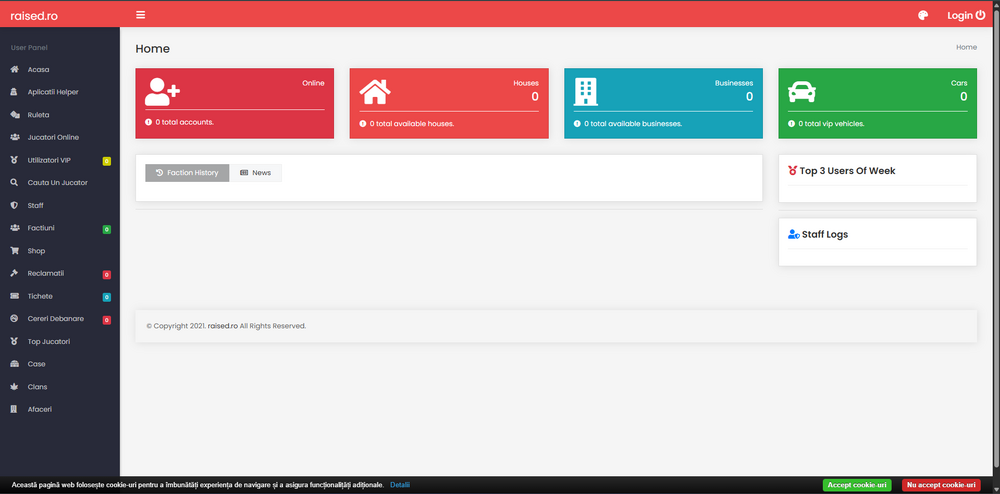Click the Top 3 Users medal icon
1000x494 pixels.
tap(793, 171)
